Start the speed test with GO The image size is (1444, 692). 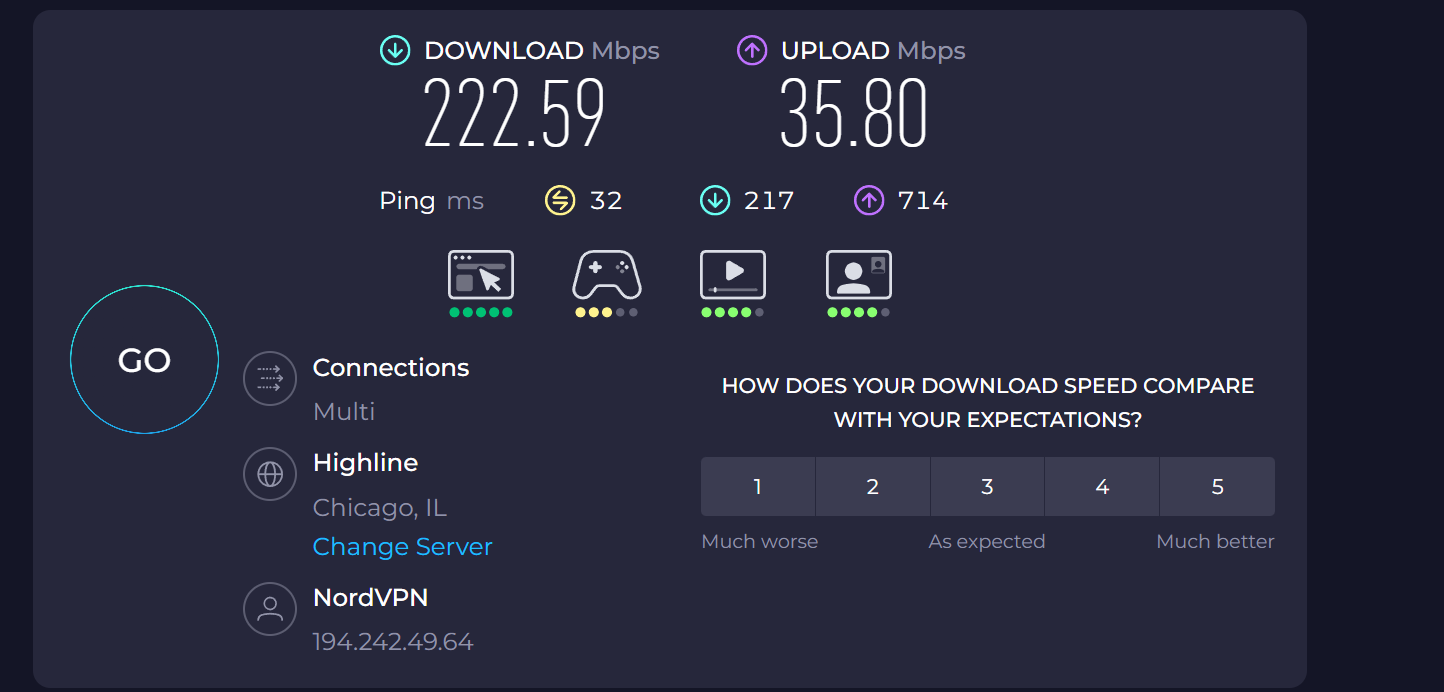(x=144, y=360)
